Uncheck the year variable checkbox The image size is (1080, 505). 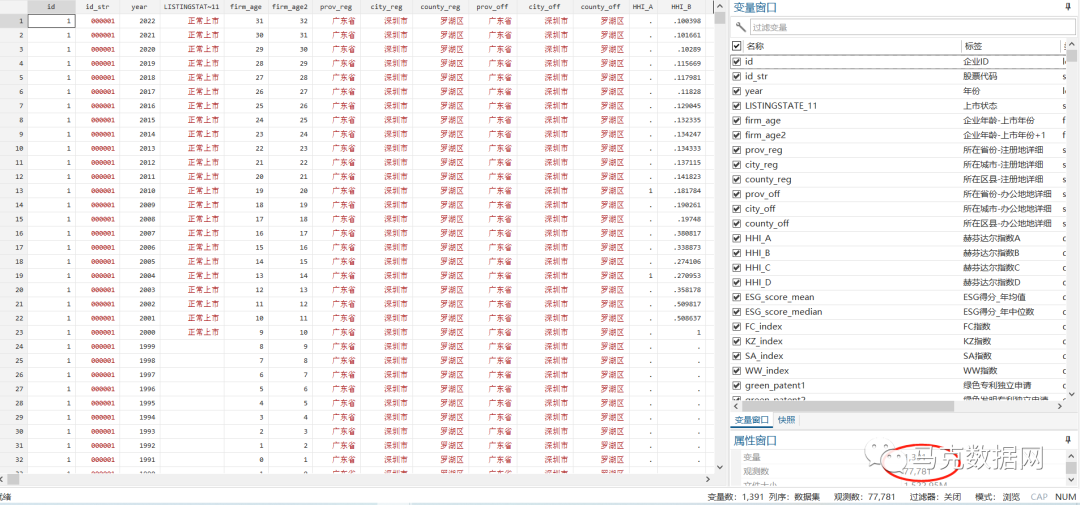pyautogui.click(x=736, y=91)
